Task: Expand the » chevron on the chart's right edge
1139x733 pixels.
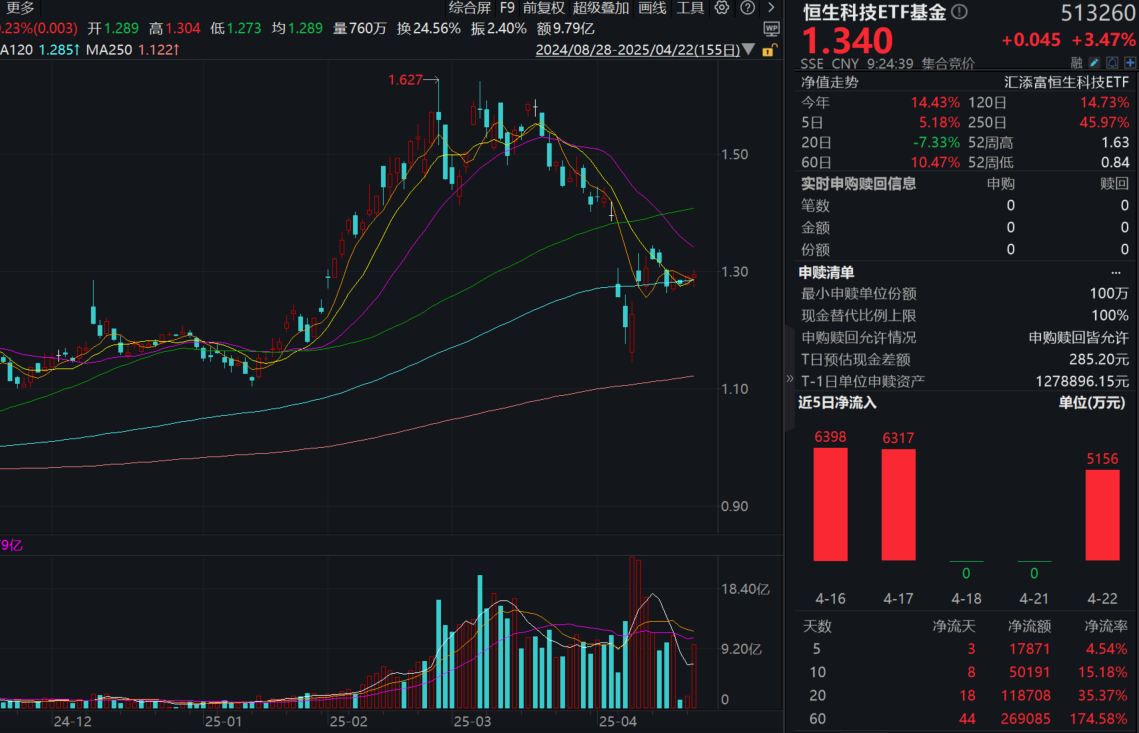Action: coord(789,380)
